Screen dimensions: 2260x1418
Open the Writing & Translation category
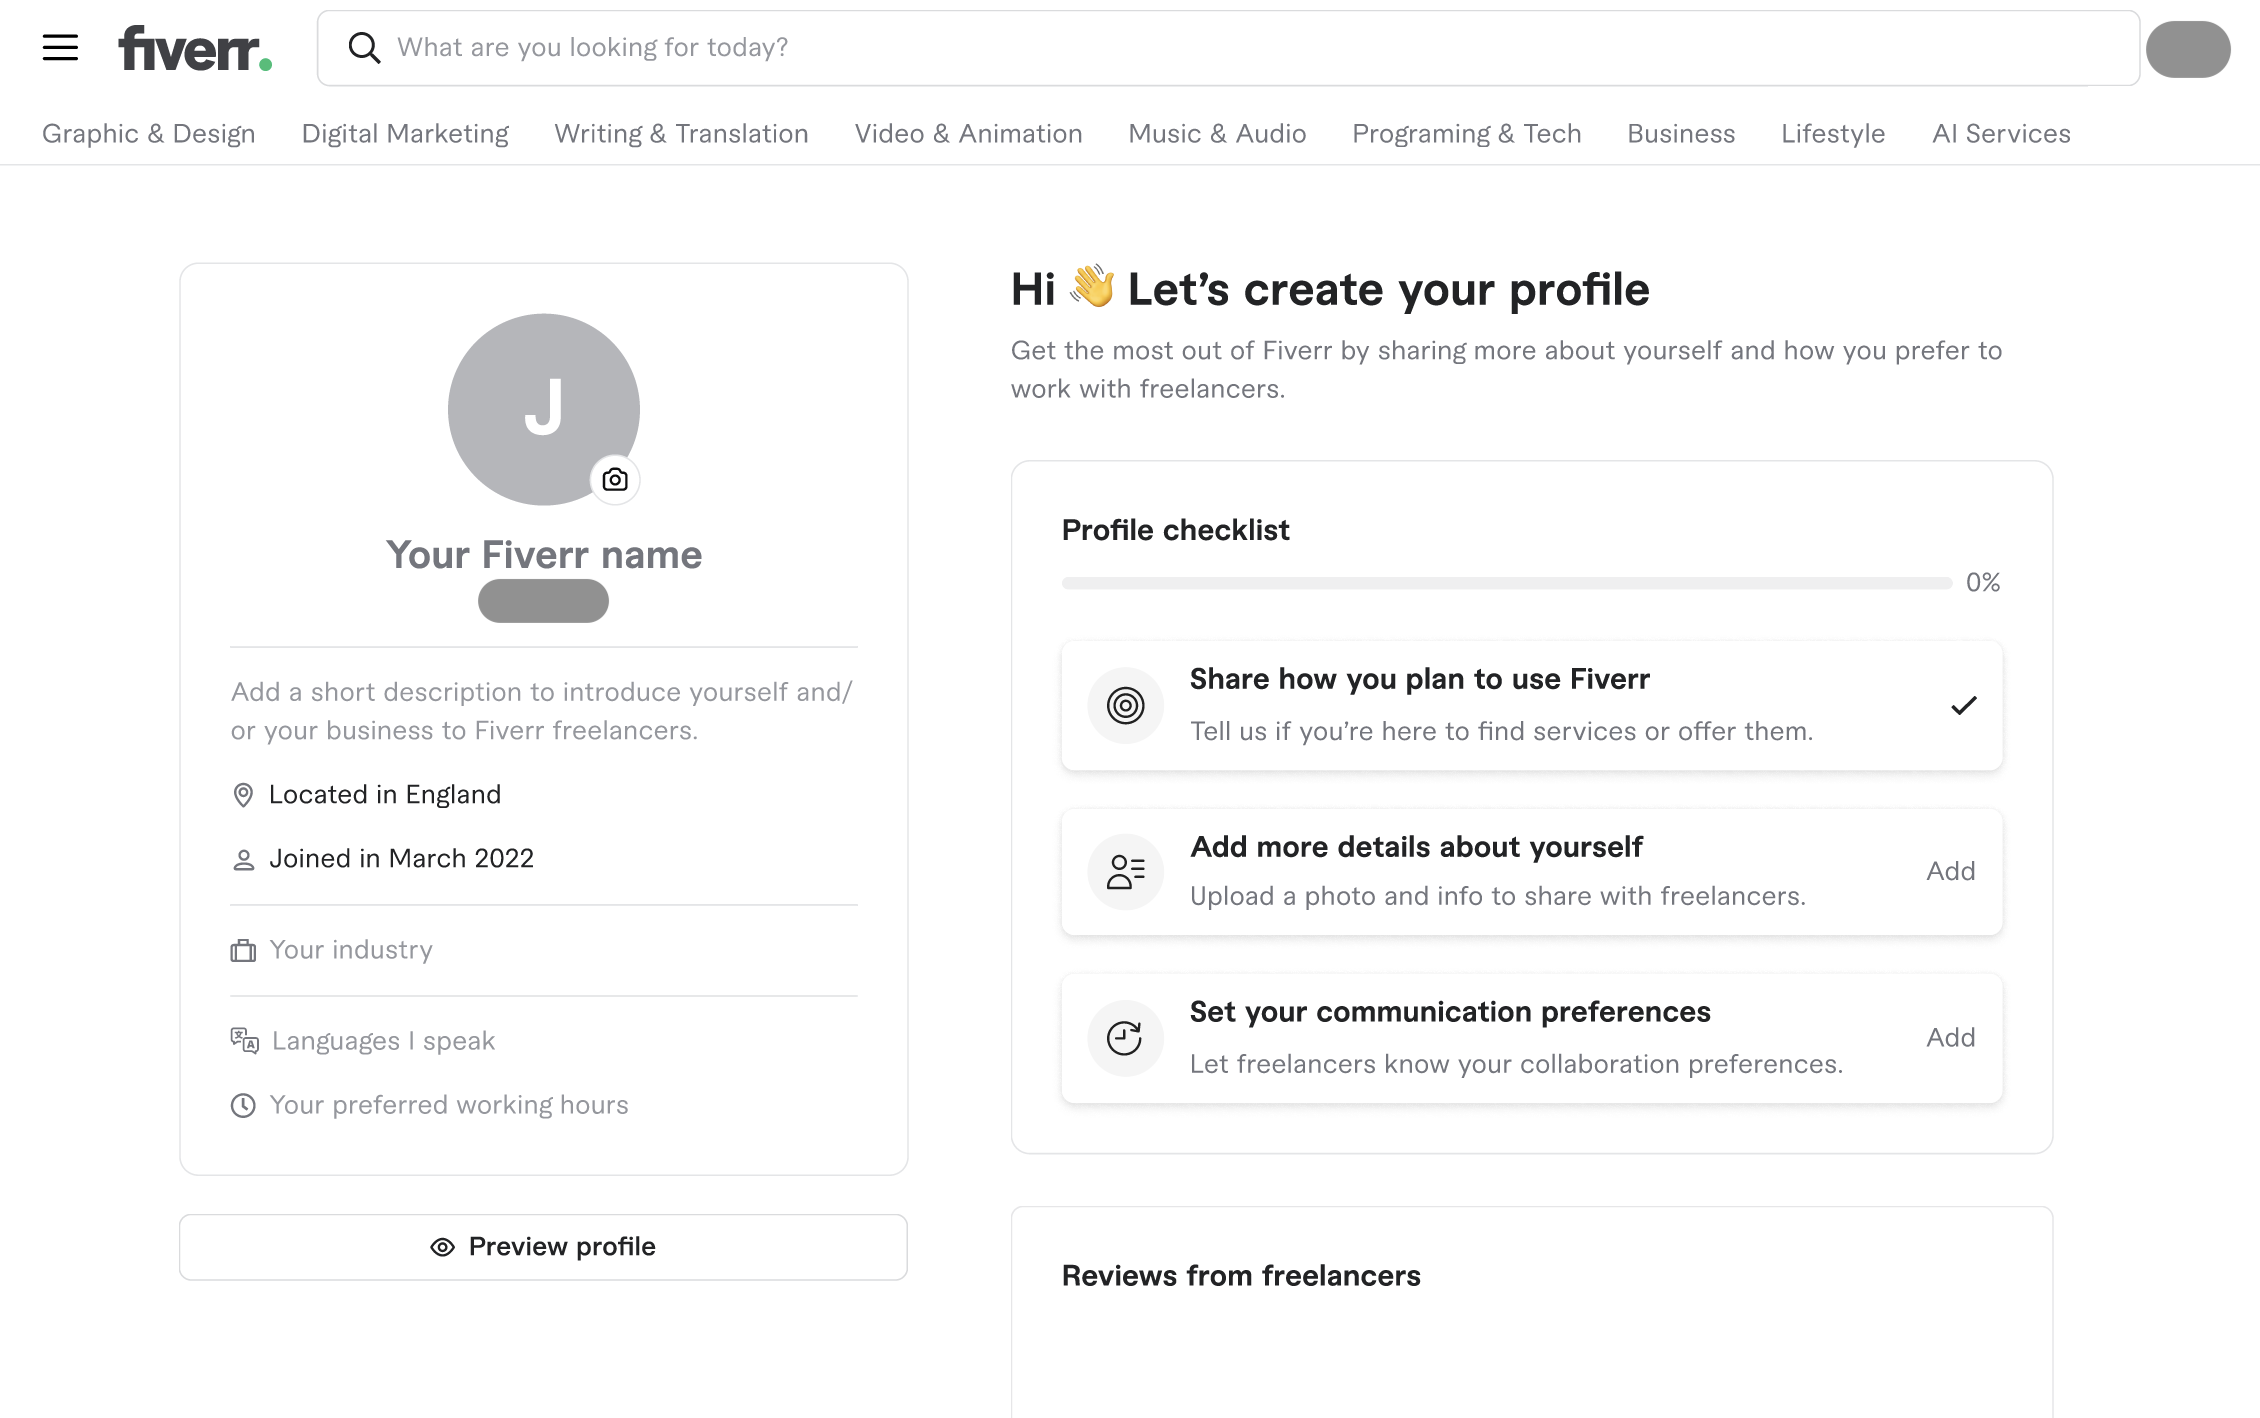pos(682,134)
